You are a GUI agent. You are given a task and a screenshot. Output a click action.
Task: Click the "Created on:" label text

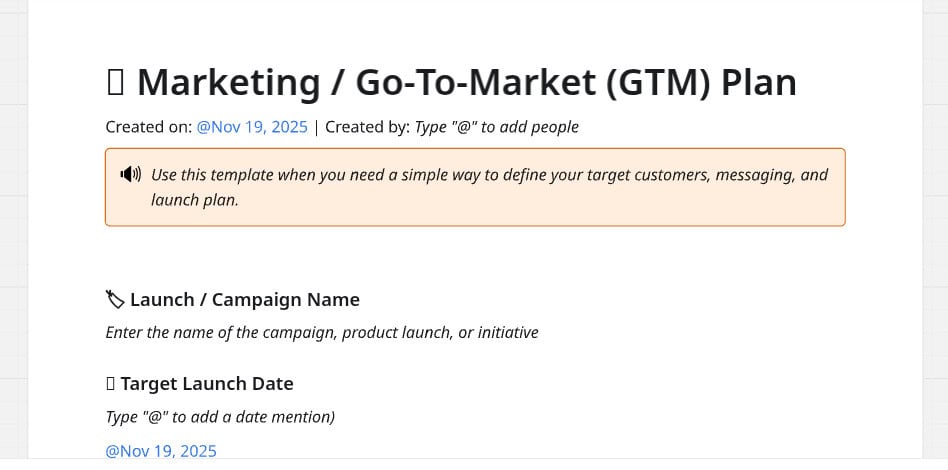[x=149, y=127]
